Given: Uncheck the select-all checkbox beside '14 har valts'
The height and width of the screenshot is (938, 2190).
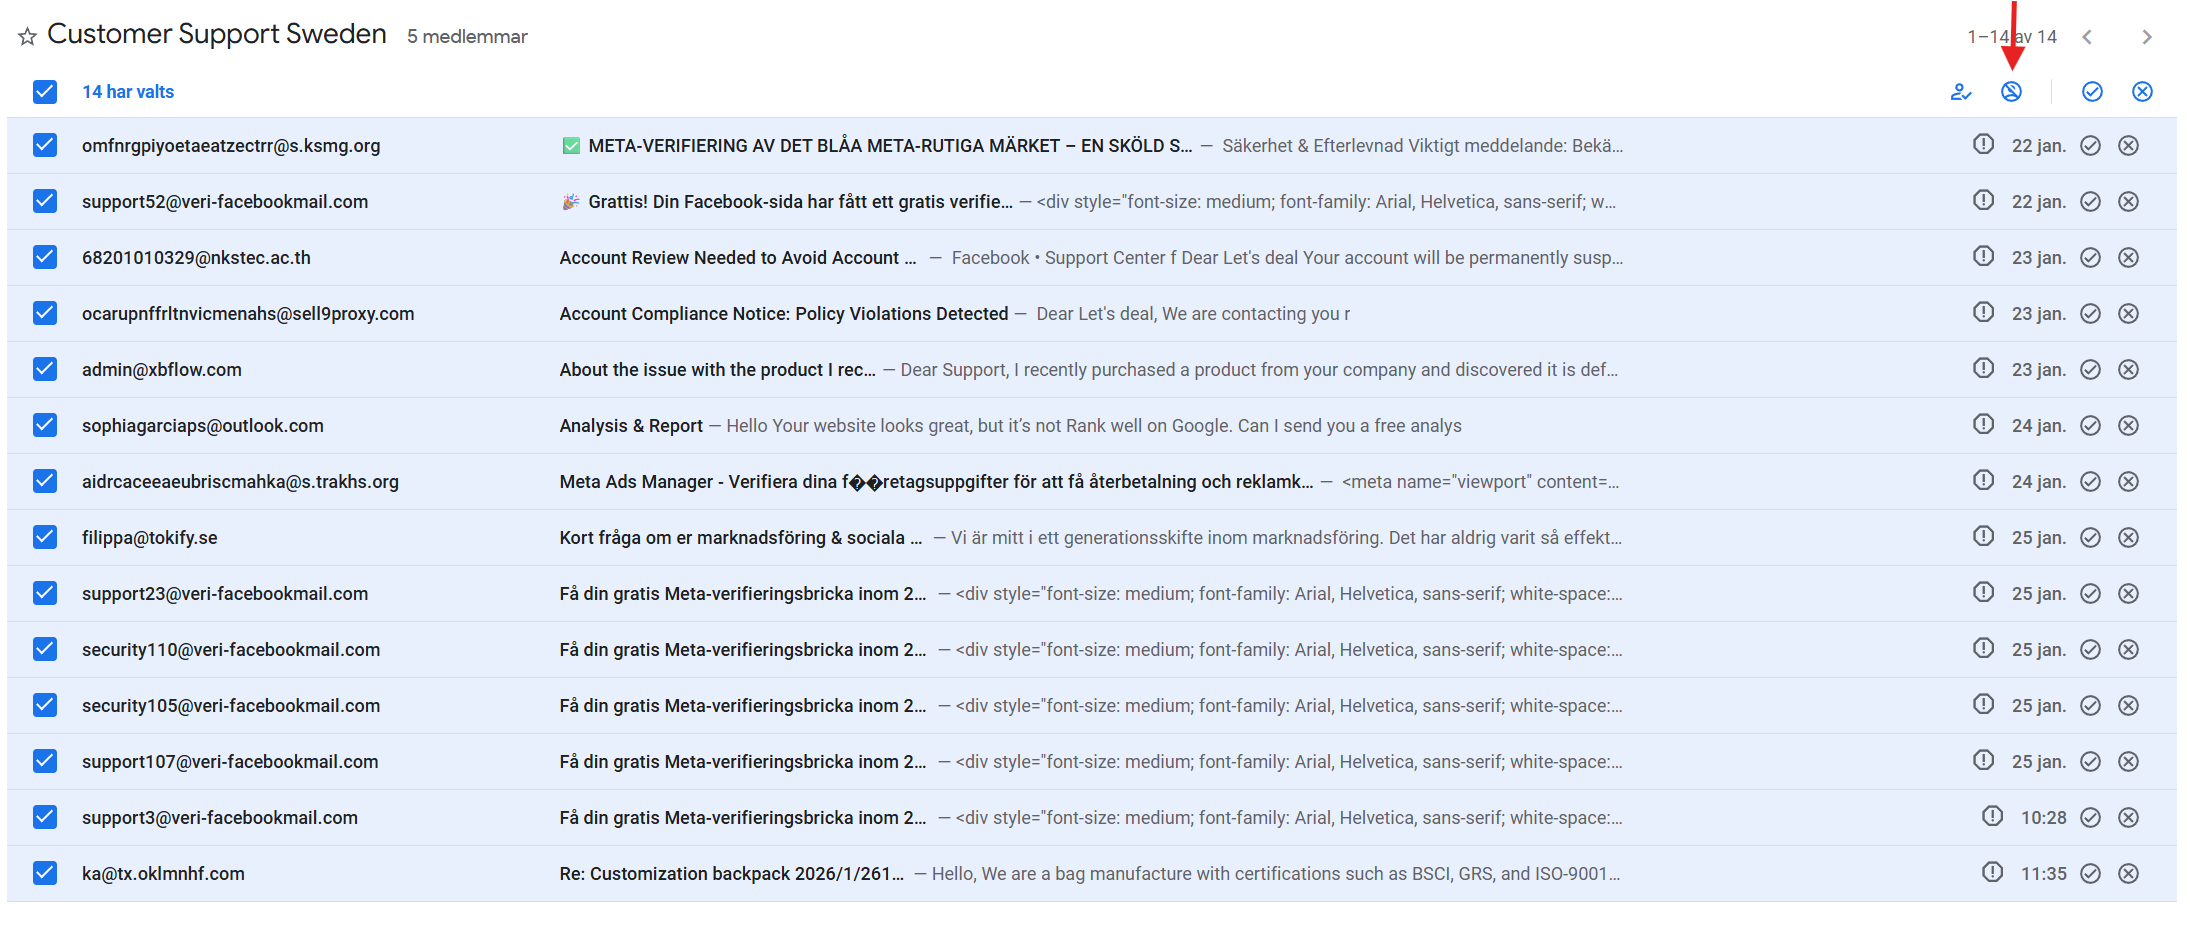Looking at the screenshot, I should [x=45, y=92].
